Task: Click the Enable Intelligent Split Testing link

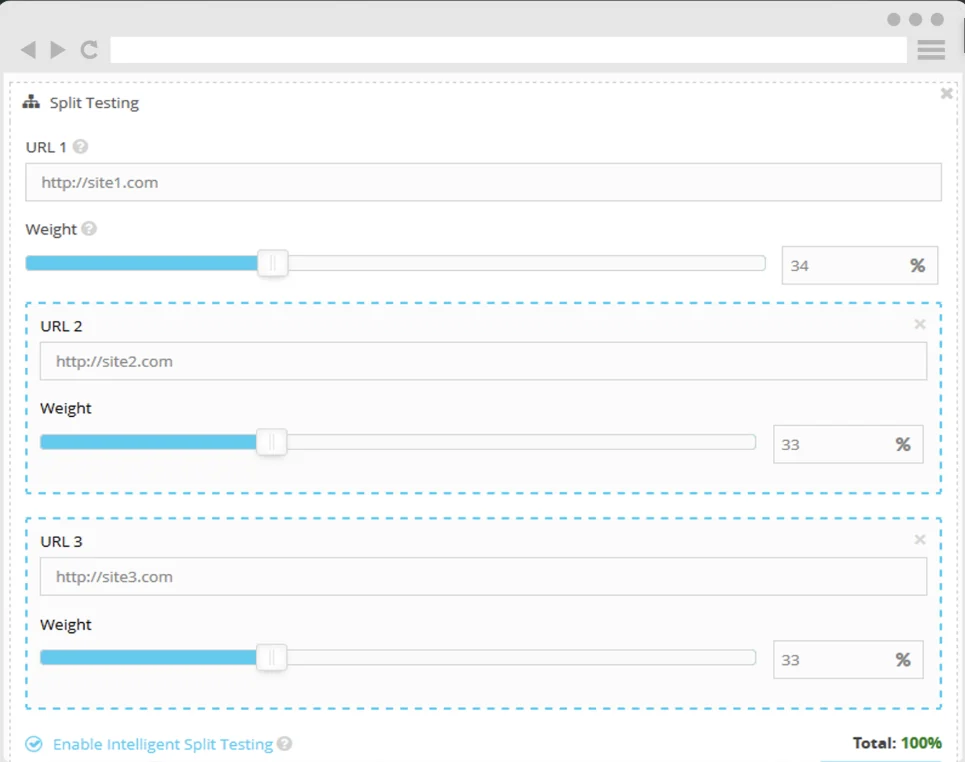Action: coord(162,744)
